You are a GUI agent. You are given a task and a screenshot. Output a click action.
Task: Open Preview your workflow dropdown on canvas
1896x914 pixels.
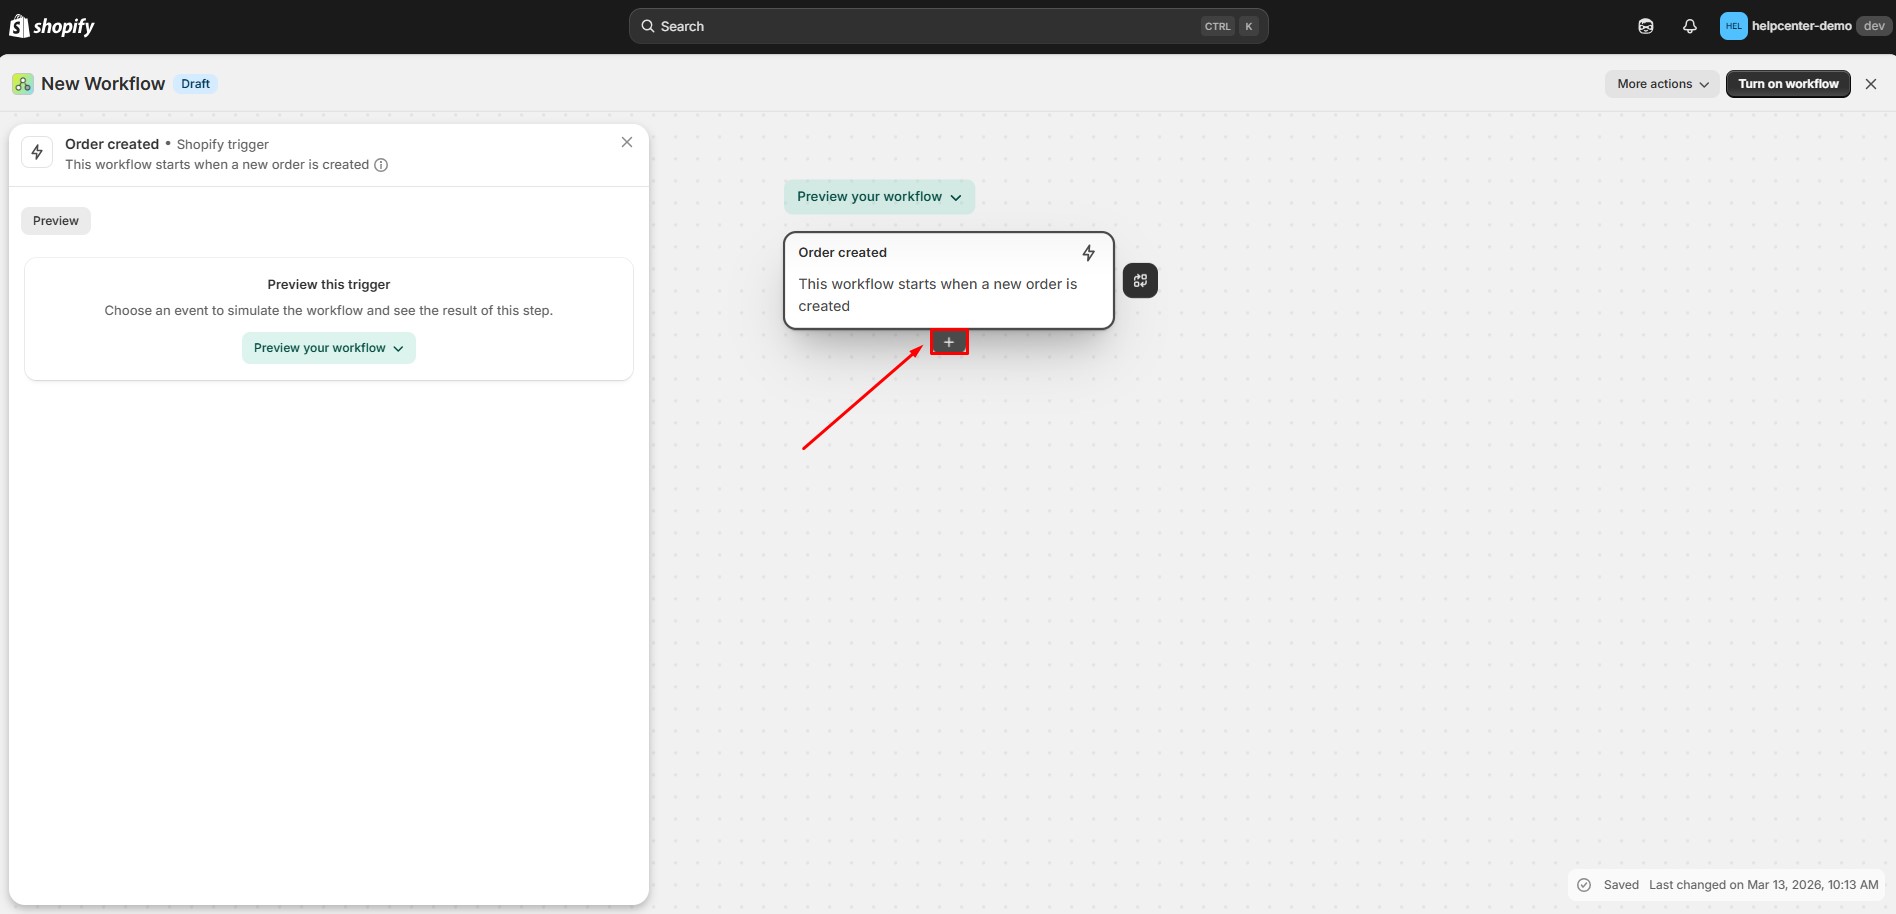[878, 197]
